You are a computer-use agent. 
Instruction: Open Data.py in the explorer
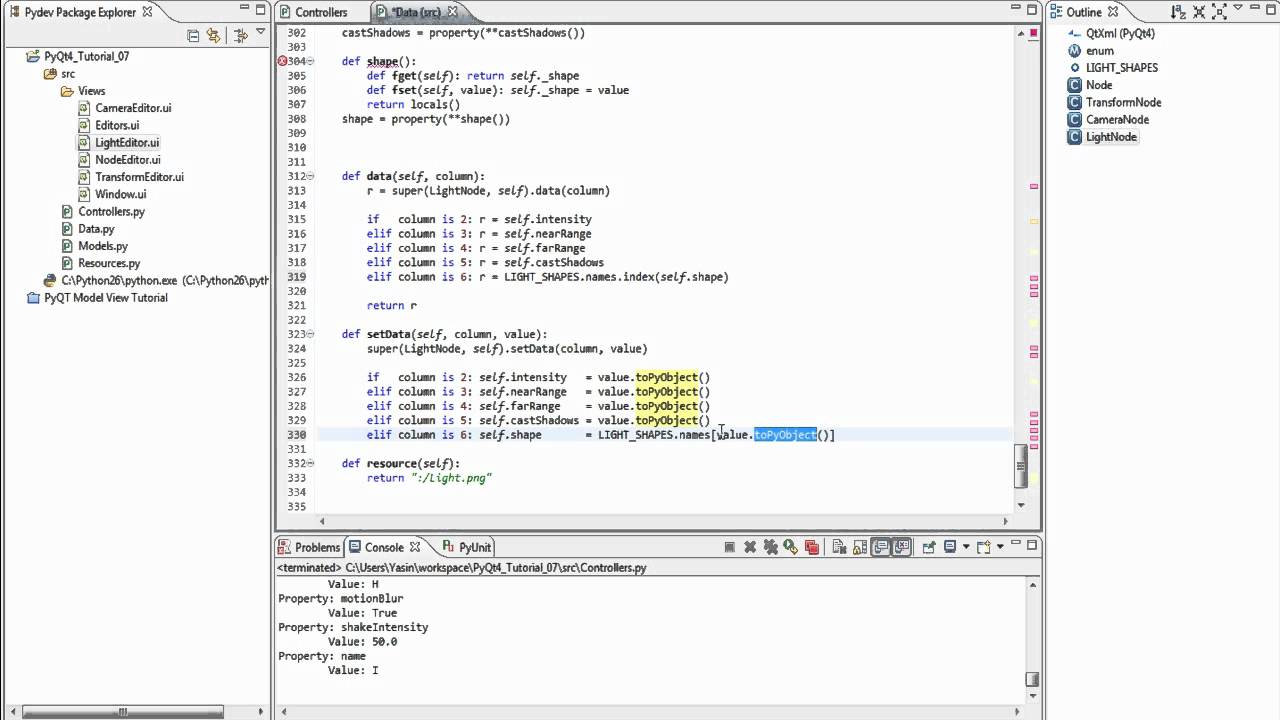click(x=96, y=229)
